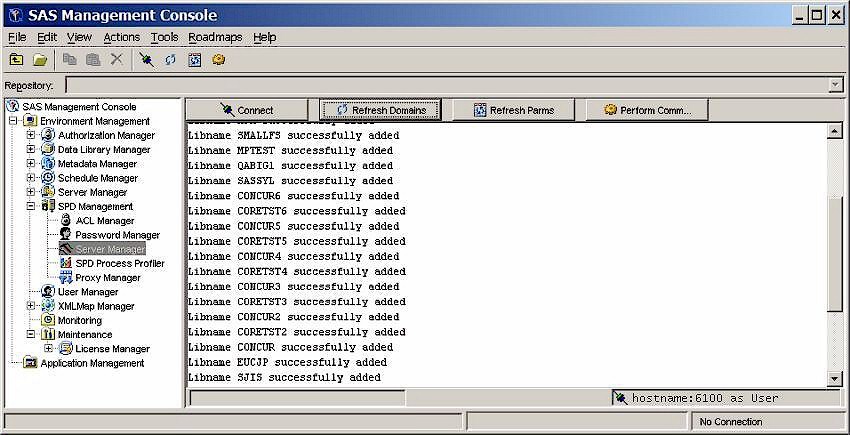Click the 'No Connection' status bar text

click(731, 421)
